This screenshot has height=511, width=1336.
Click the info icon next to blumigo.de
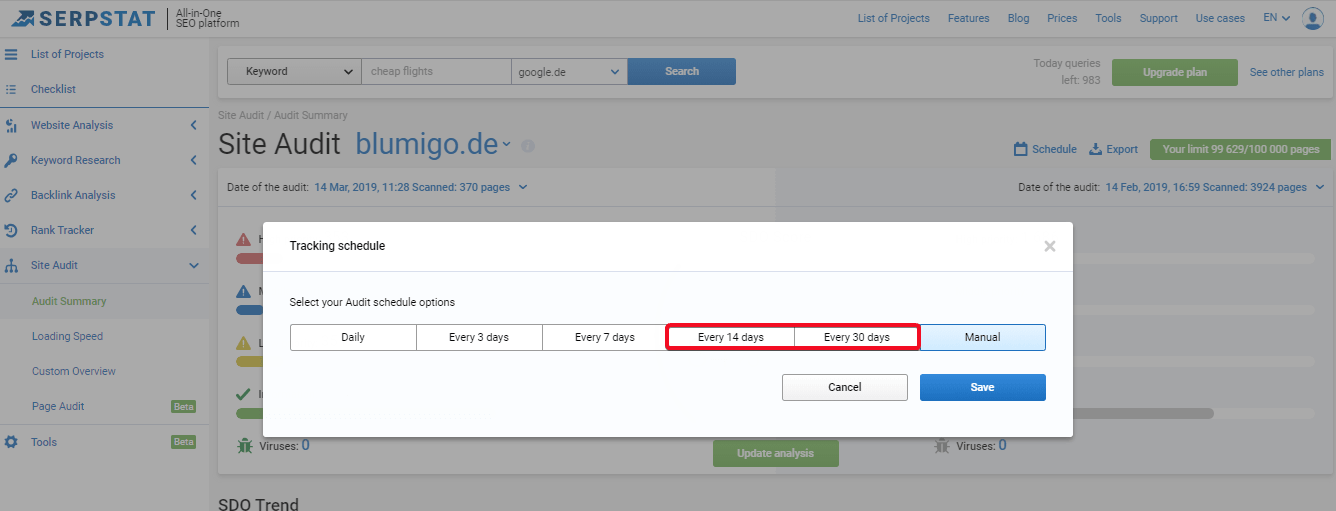click(x=528, y=146)
